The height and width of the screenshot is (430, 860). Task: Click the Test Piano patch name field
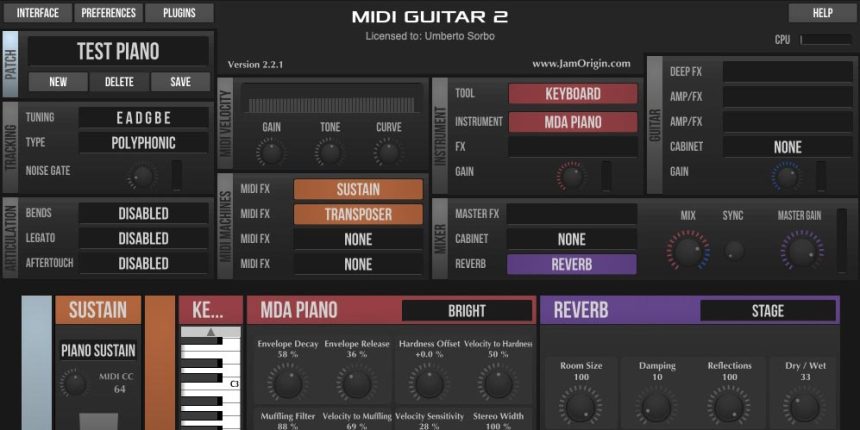[x=118, y=52]
